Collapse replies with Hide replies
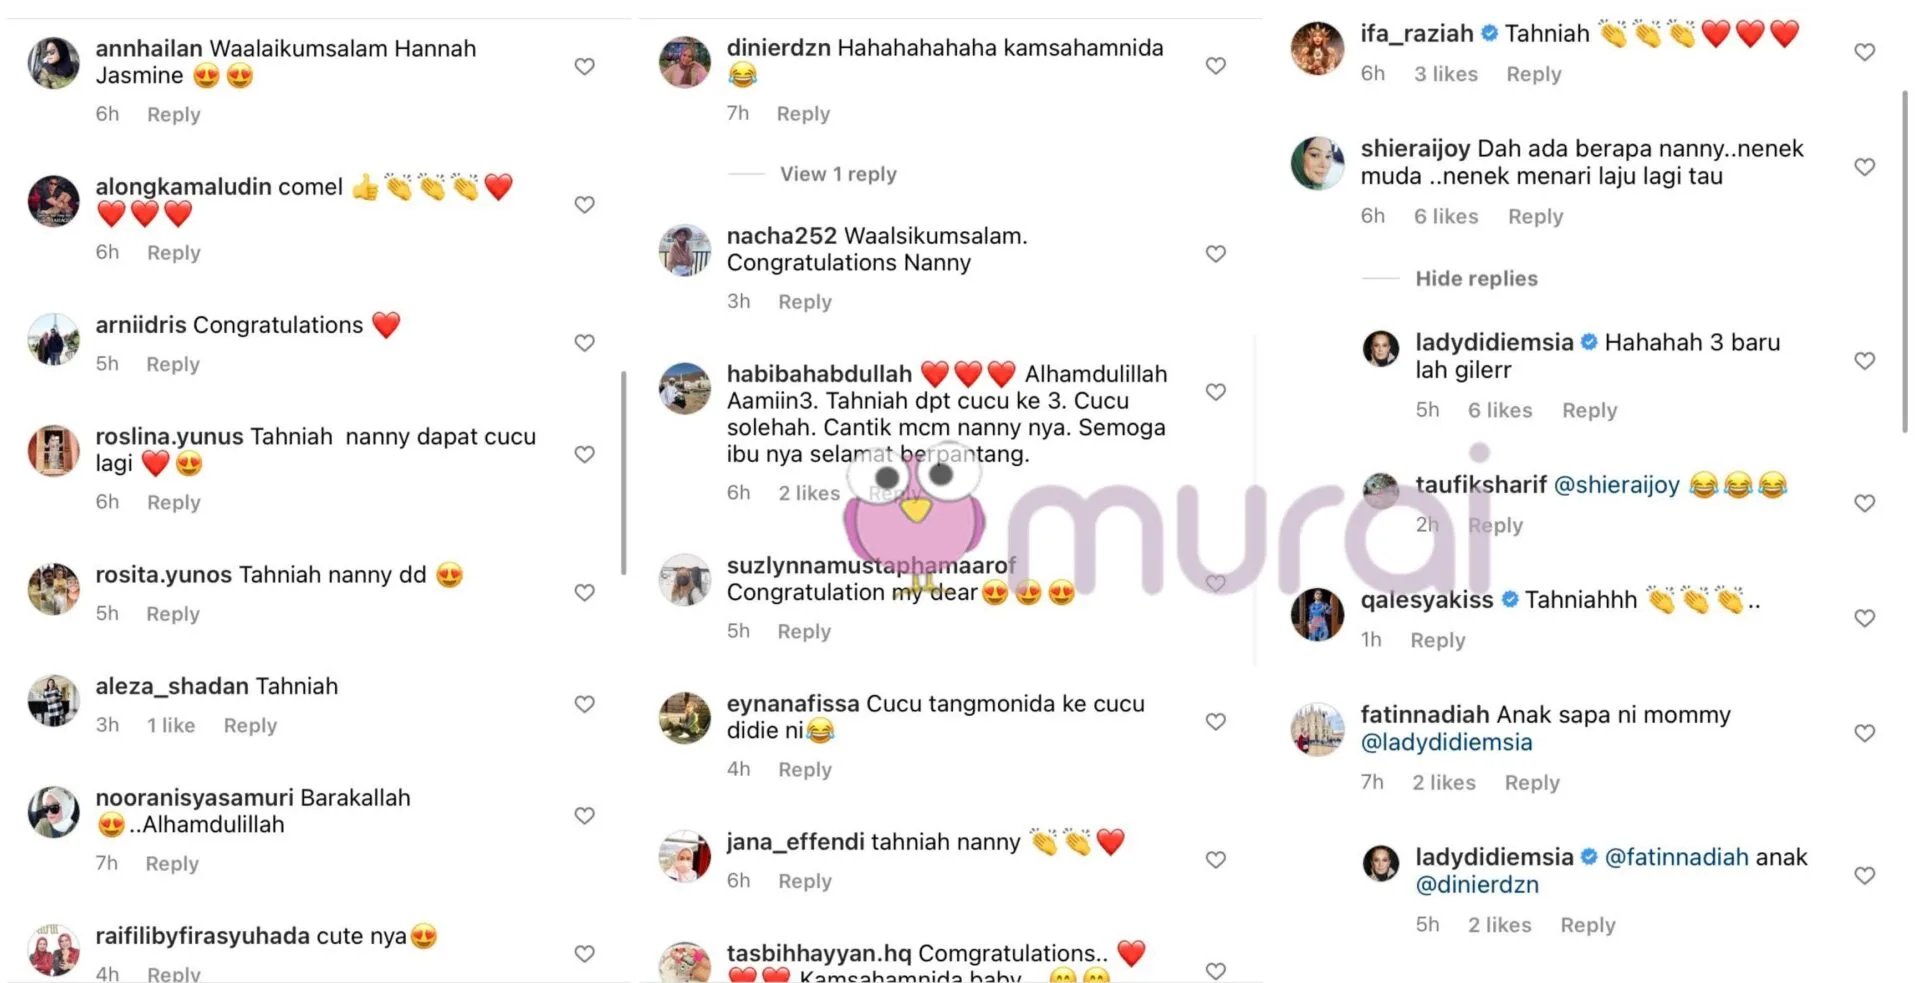Screen dimensions: 1920x983 pos(1476,279)
